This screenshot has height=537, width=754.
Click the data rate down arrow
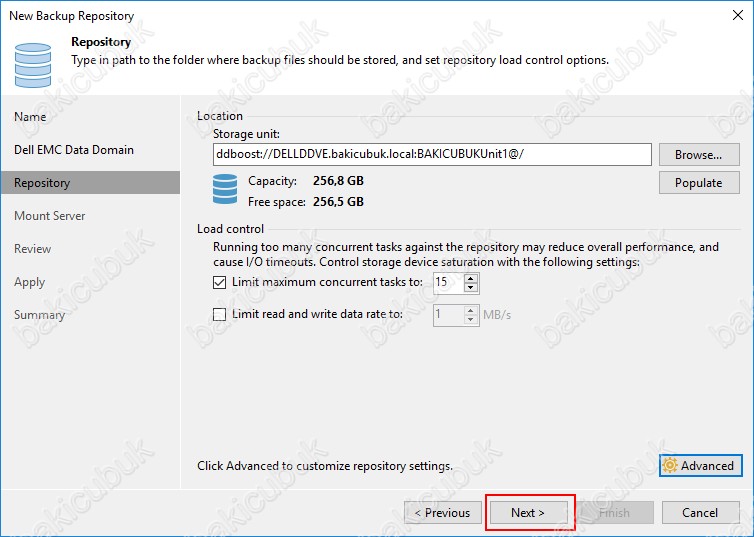[x=471, y=320]
